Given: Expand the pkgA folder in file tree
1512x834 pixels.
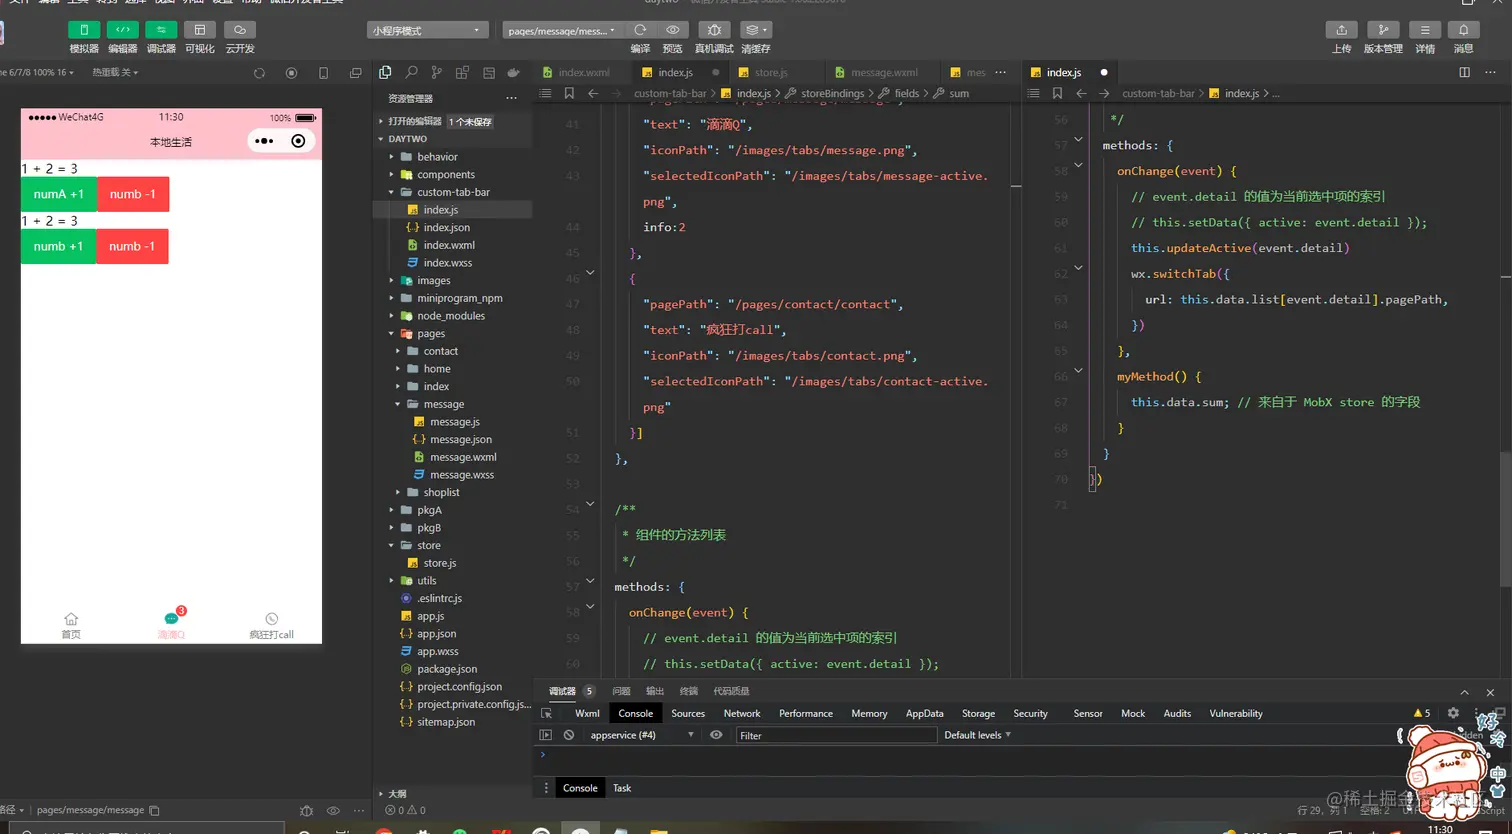Looking at the screenshot, I should (429, 510).
